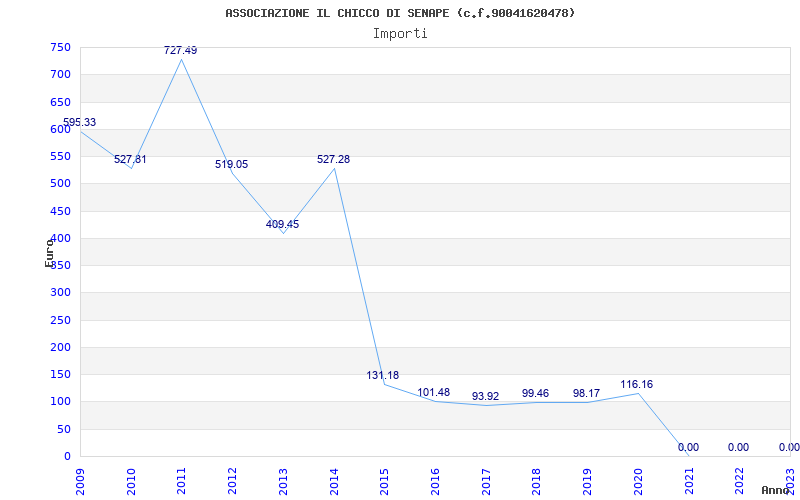Image resolution: width=800 pixels, height=500 pixels.
Task: Click the x-axis year 2022
Action: 740,481
